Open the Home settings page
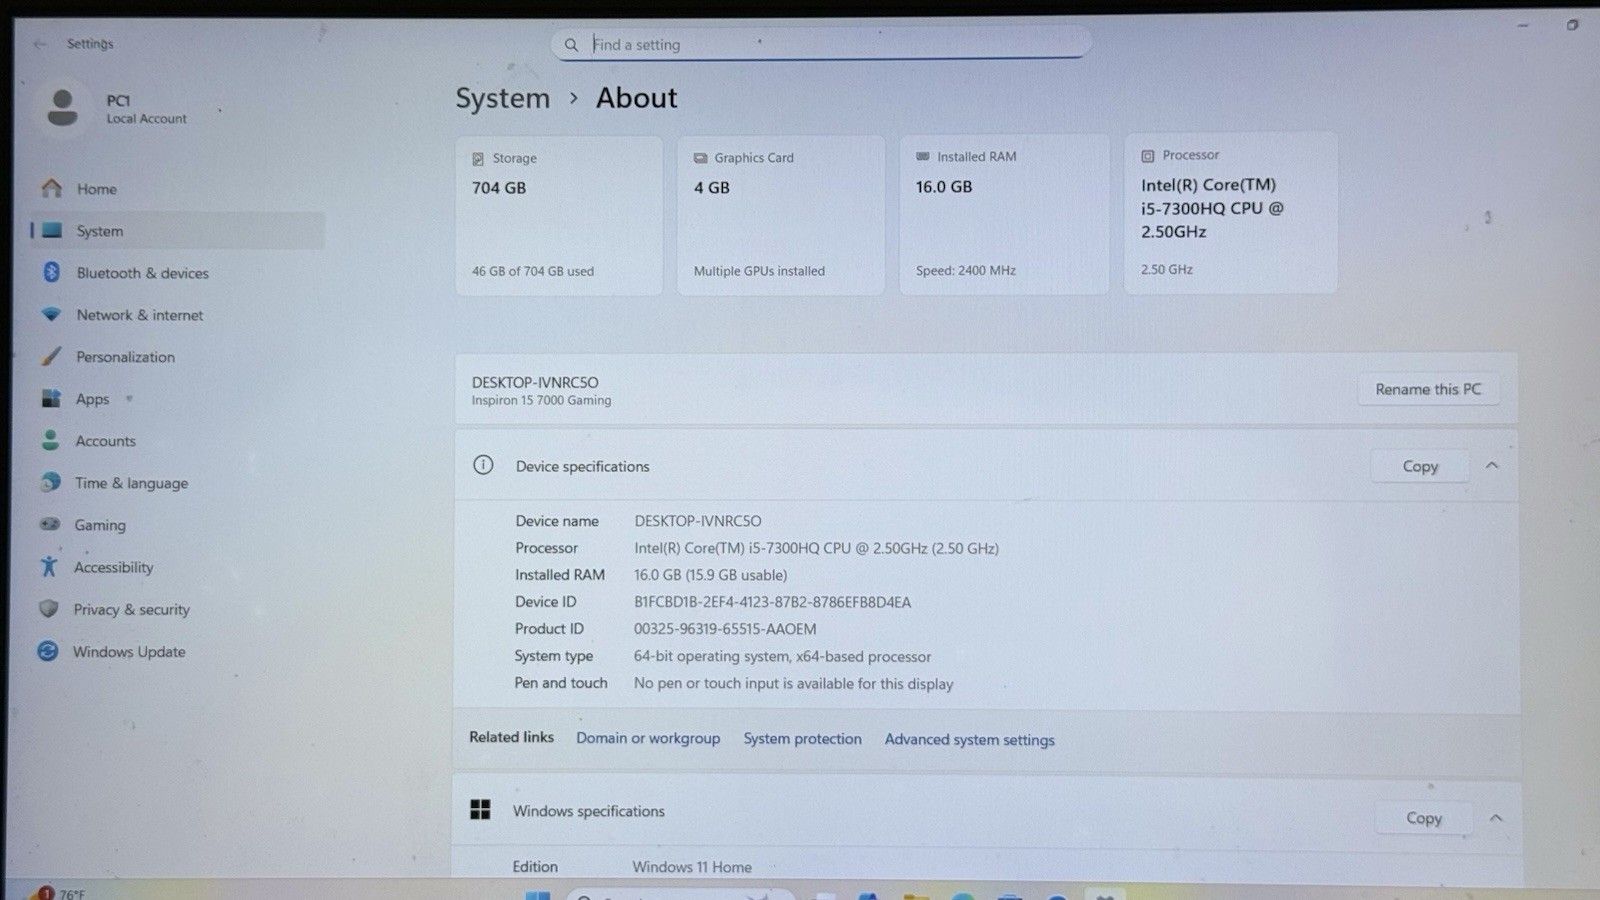The image size is (1600, 900). (x=177, y=188)
